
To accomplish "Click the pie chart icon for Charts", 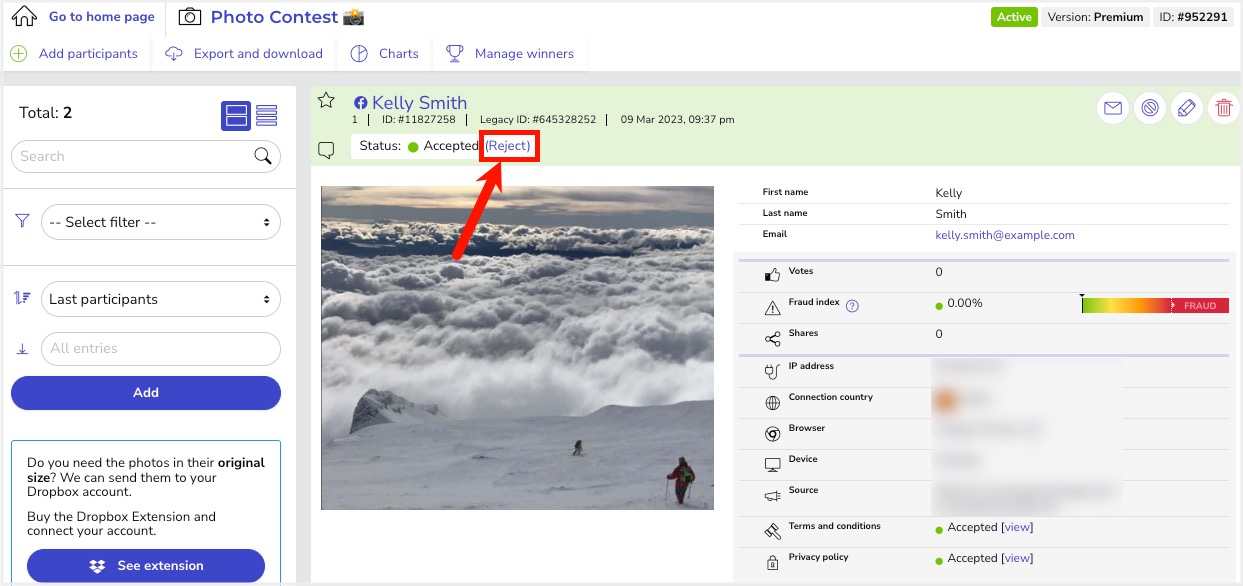I will (x=359, y=53).
